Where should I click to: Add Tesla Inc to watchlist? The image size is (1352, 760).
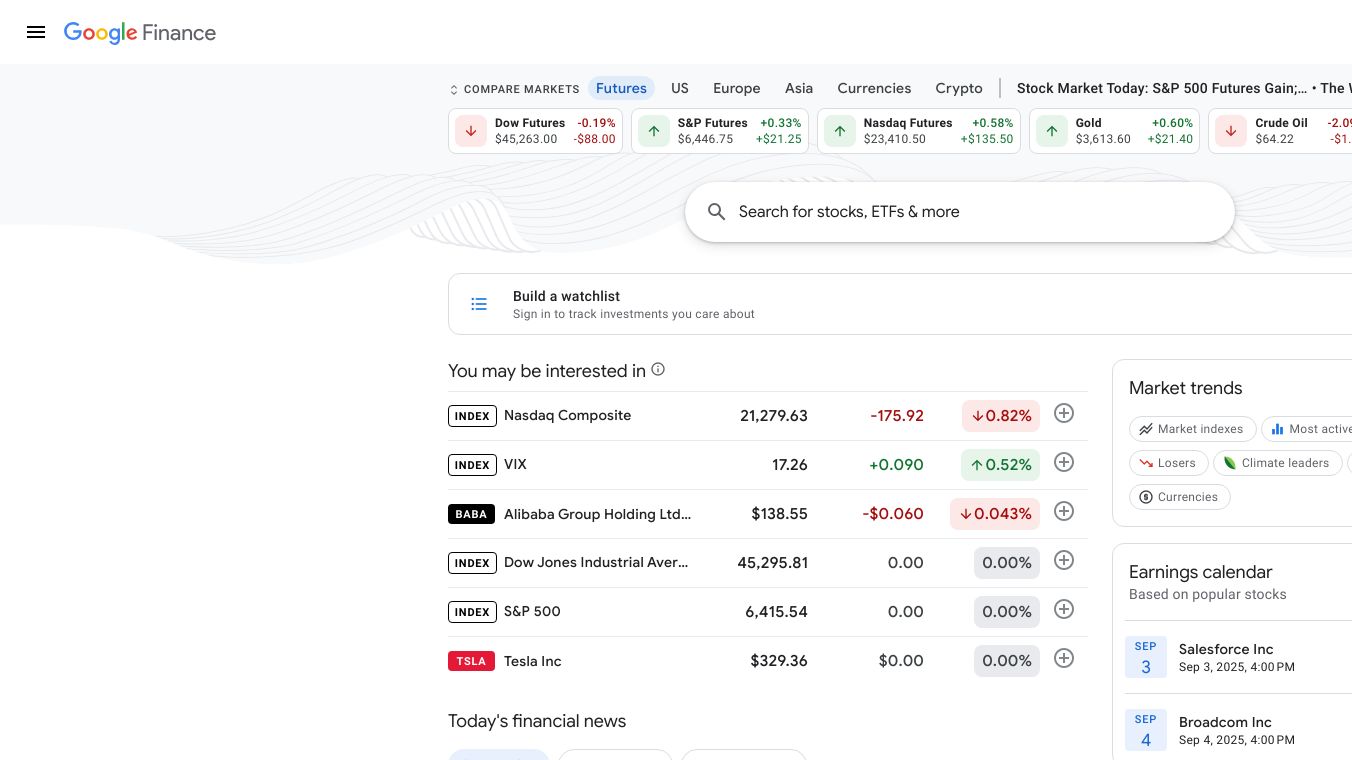pos(1064,659)
